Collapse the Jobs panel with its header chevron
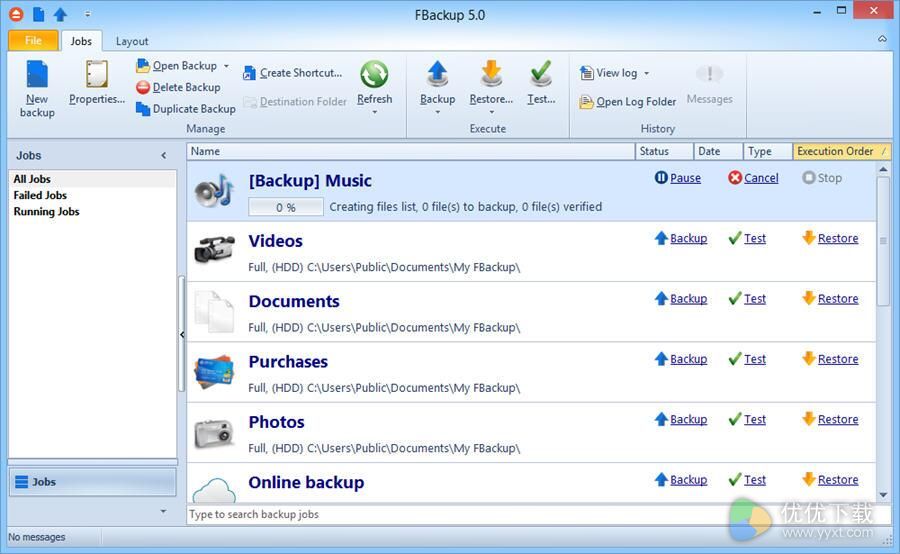Image resolution: width=900 pixels, height=554 pixels. [164, 156]
